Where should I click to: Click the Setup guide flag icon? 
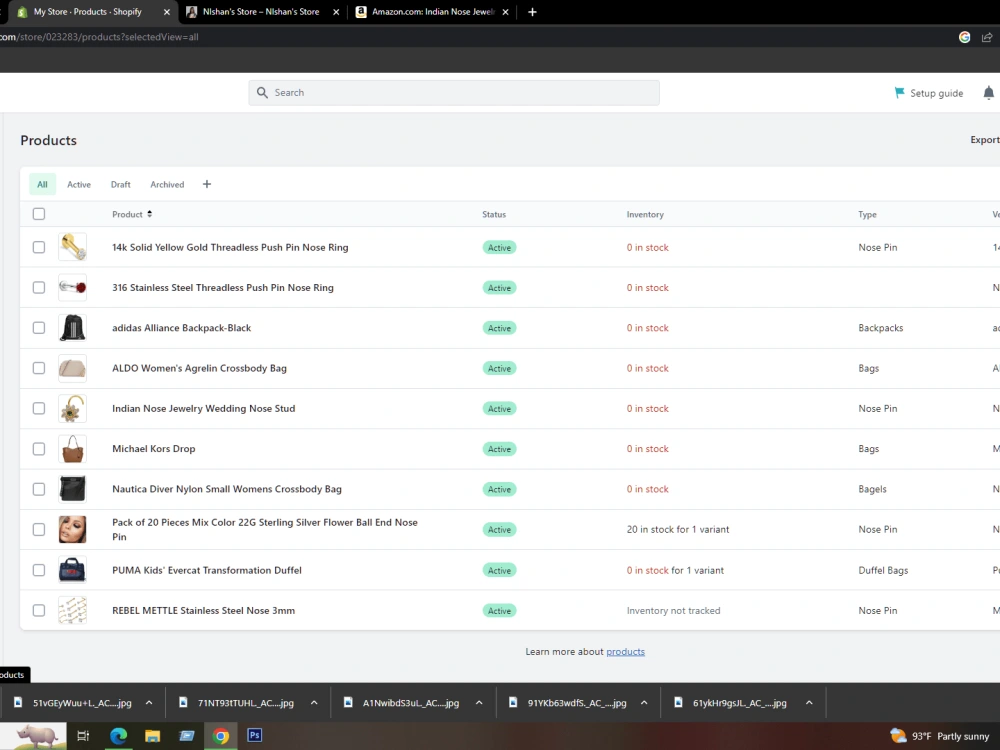pos(899,93)
